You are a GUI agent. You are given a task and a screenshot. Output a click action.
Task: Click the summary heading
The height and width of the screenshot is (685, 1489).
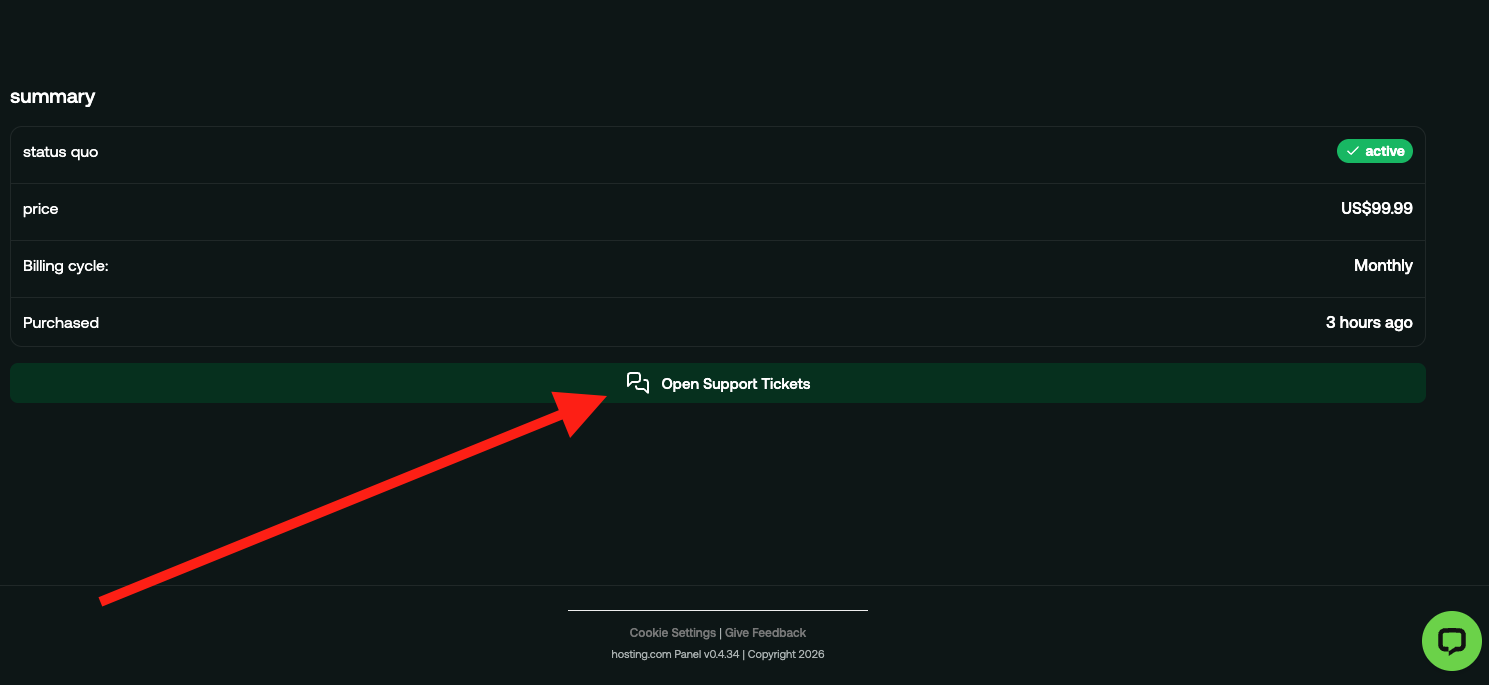(x=52, y=96)
